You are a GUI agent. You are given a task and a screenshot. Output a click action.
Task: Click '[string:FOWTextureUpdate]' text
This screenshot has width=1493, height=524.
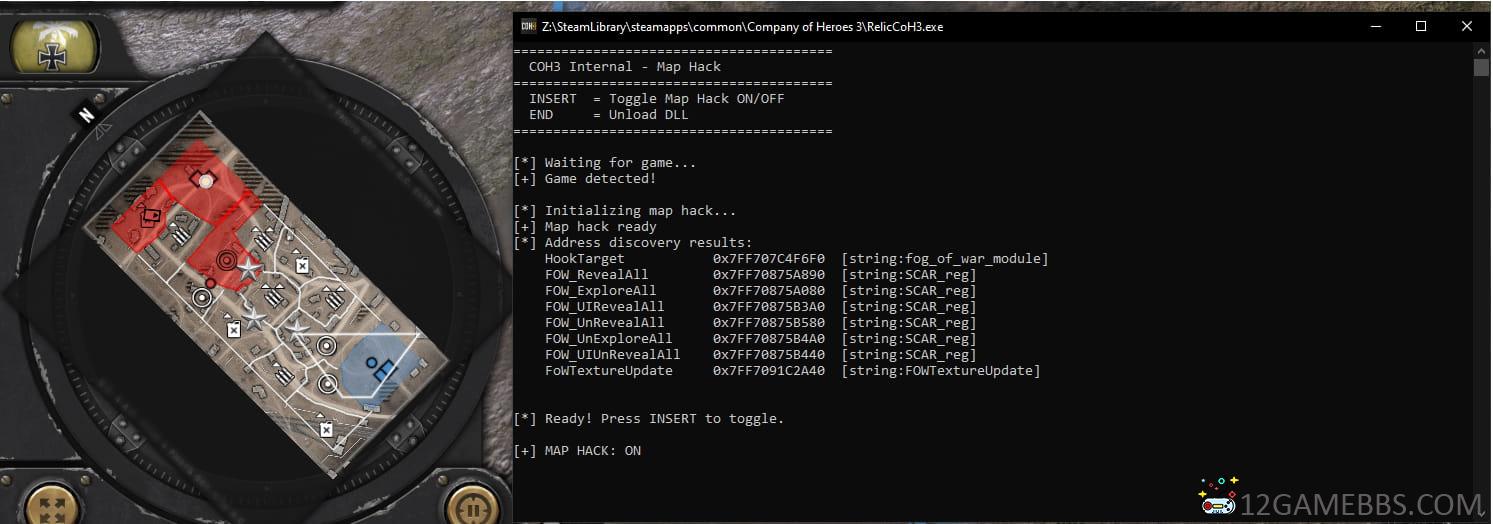(941, 371)
